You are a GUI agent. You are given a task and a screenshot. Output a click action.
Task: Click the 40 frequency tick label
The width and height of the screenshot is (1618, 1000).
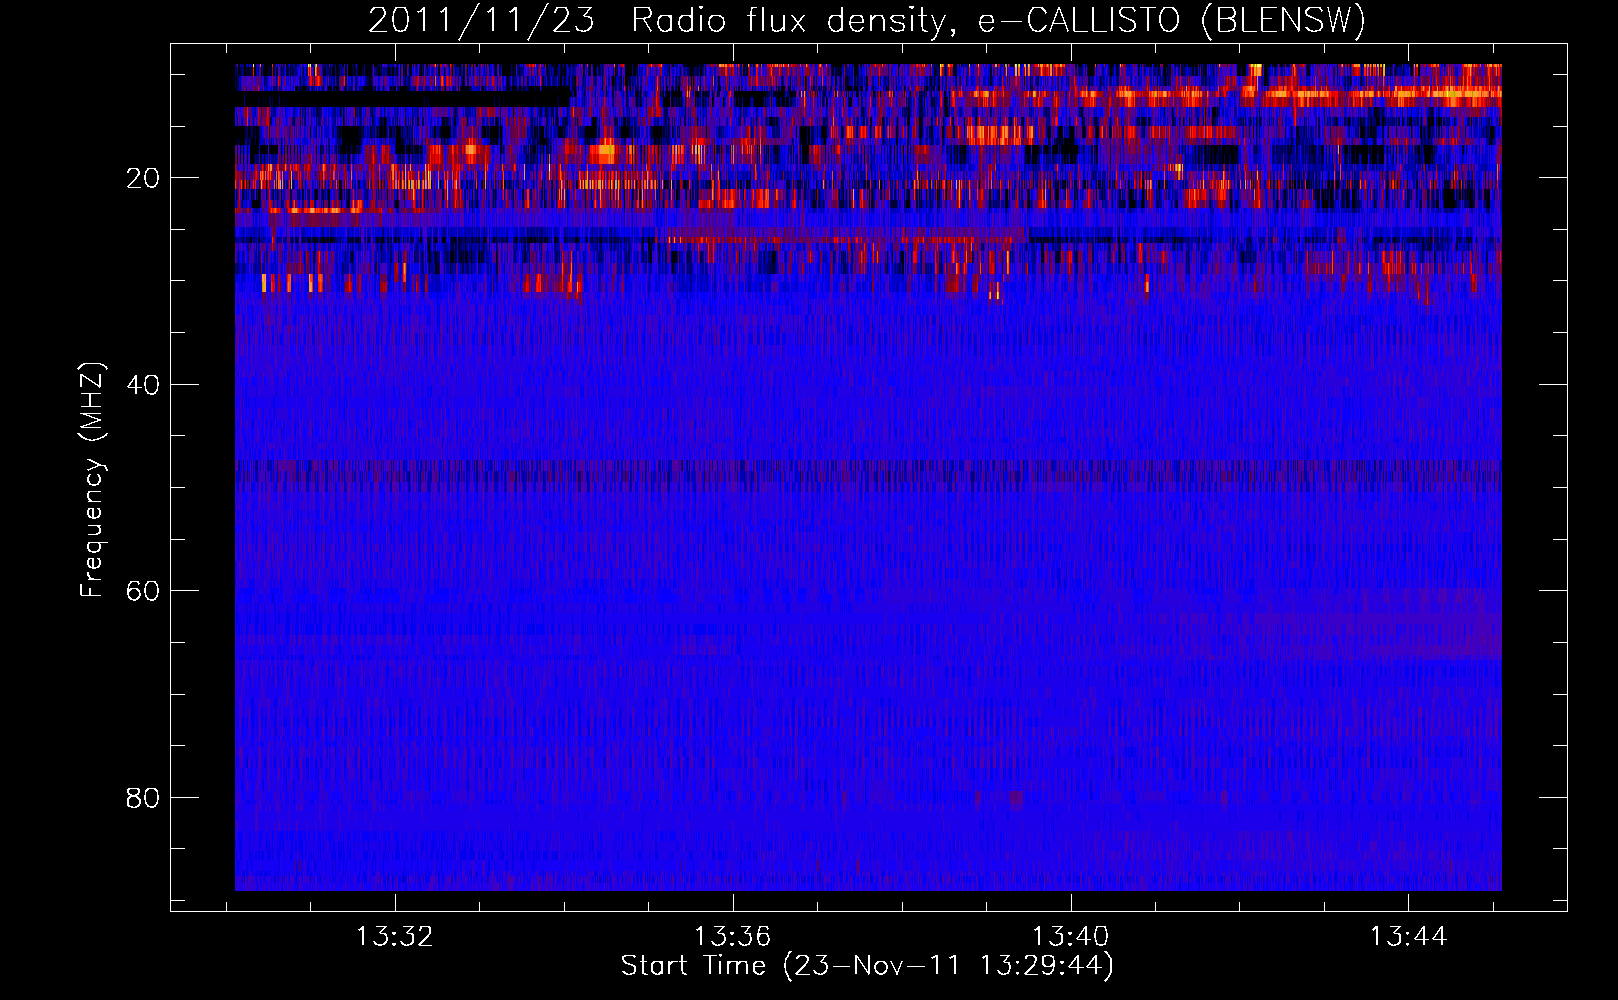pyautogui.click(x=143, y=385)
